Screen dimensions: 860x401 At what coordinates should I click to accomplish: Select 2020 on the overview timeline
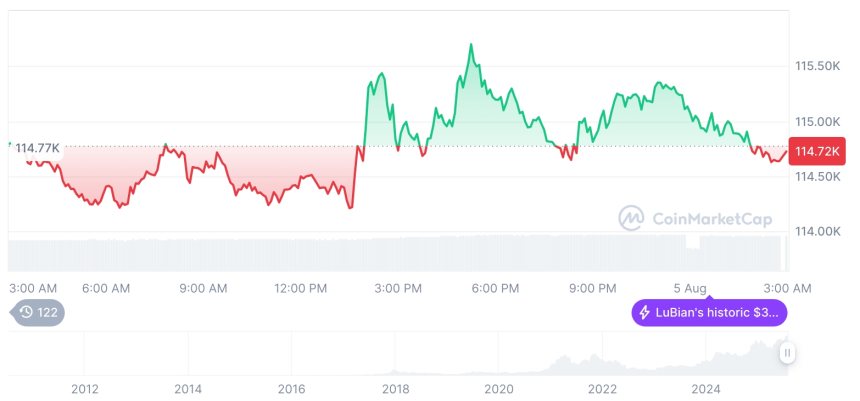coord(498,388)
